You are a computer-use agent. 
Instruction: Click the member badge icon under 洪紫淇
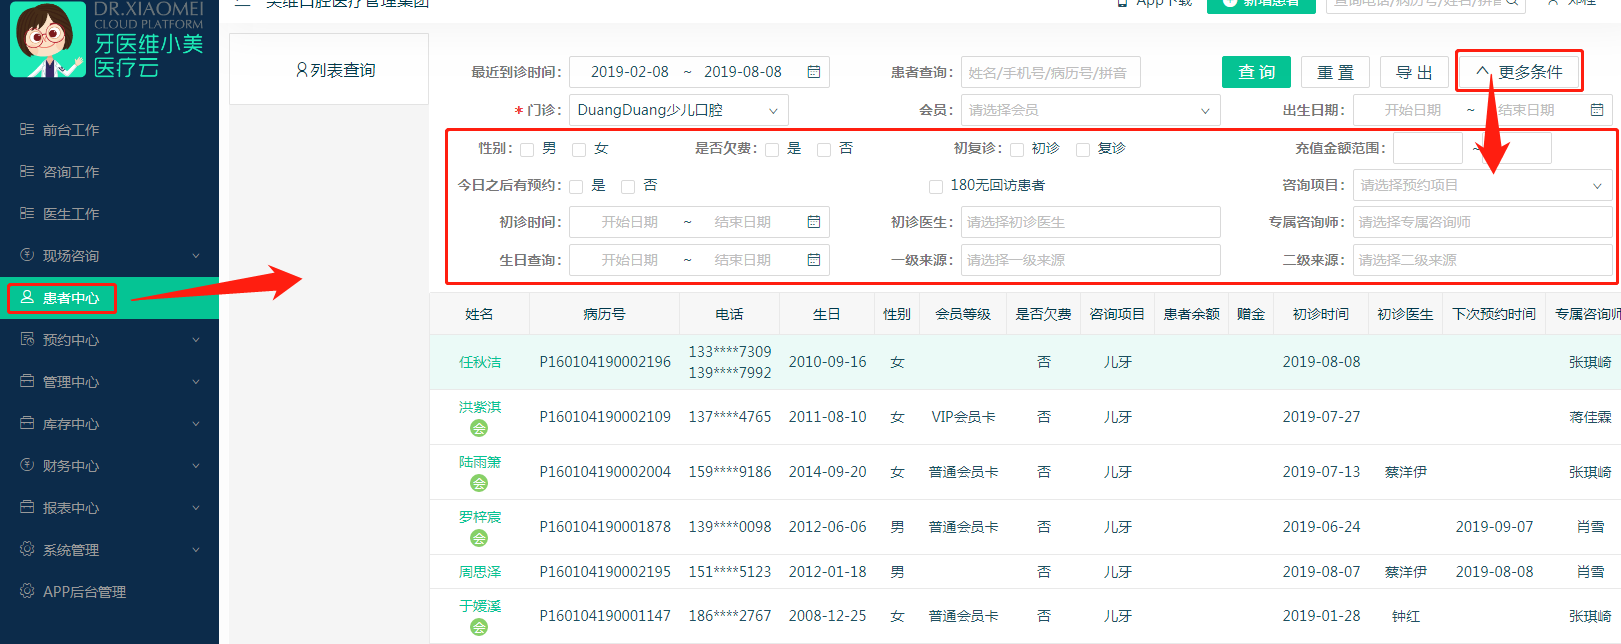479,428
